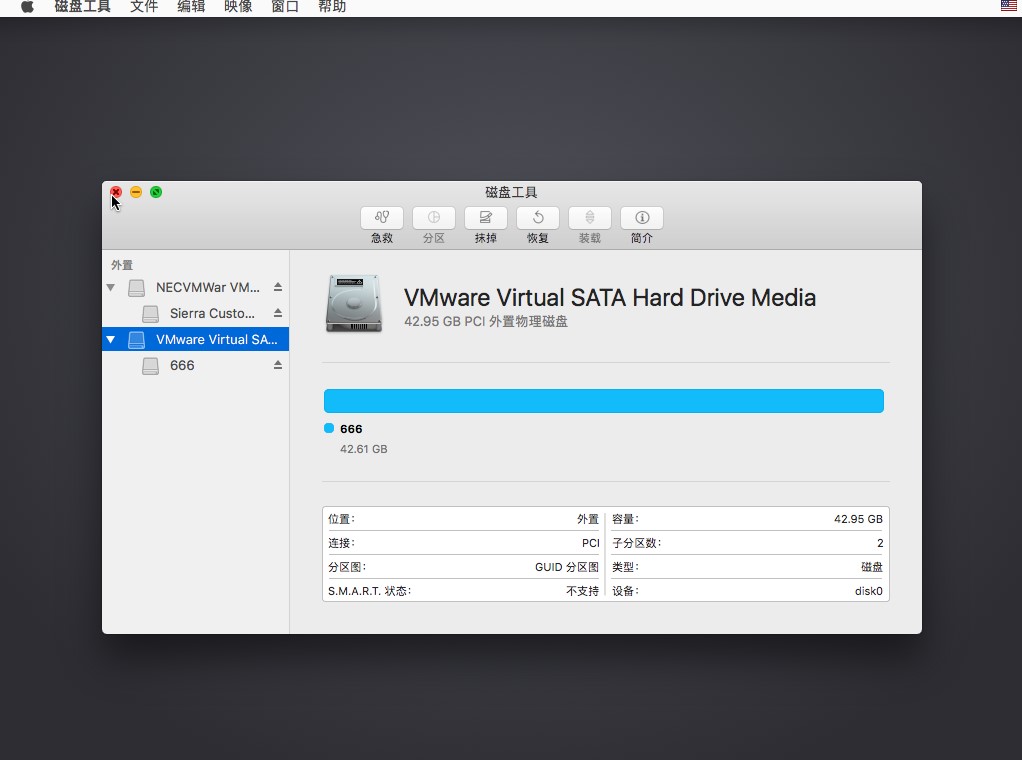The width and height of the screenshot is (1022, 760).
Task: Click the Erase (抹掉) toolbar button
Action: pos(486,218)
